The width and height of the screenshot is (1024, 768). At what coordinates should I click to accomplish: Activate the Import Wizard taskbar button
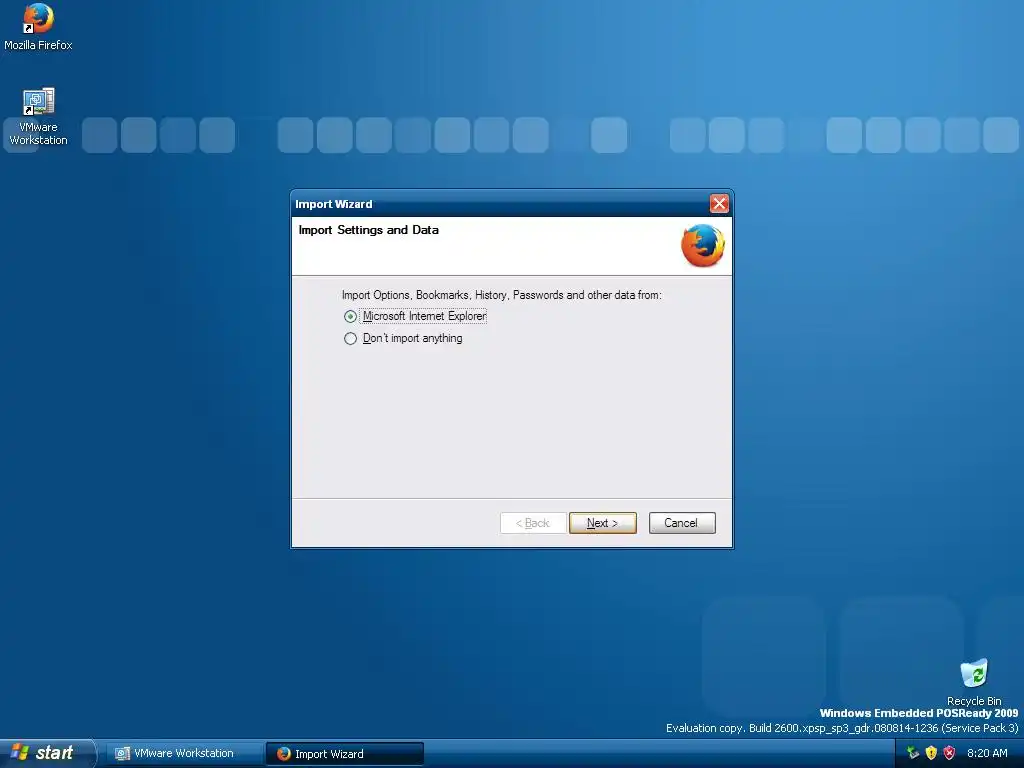click(x=345, y=754)
